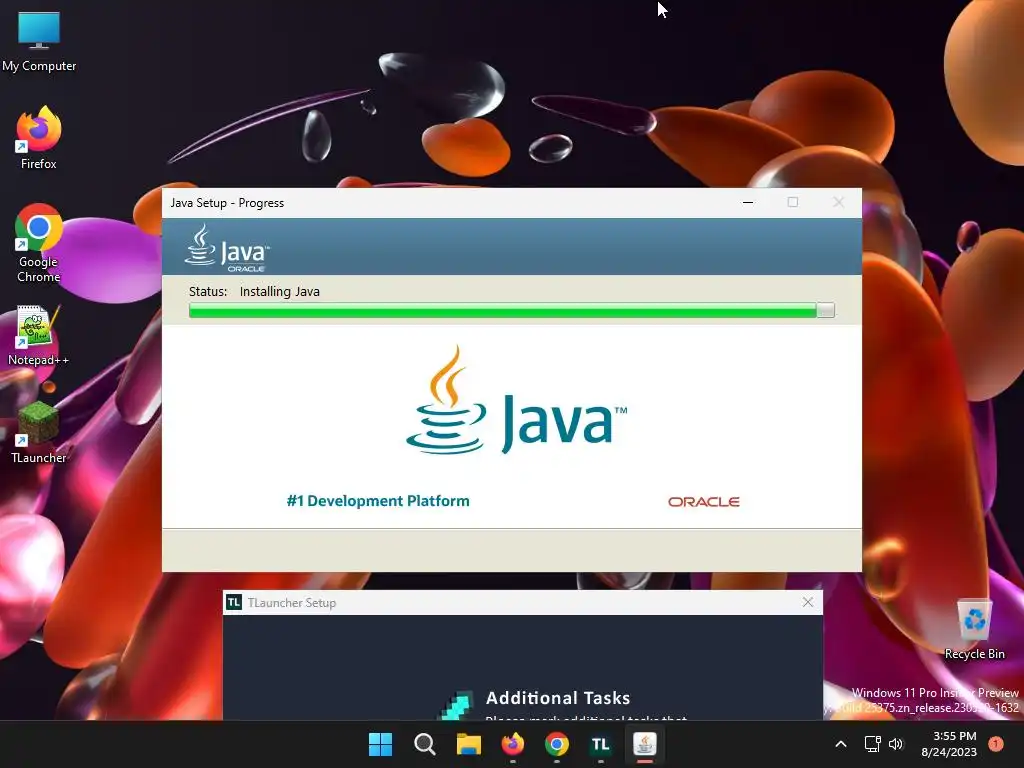Click the 'Installing Java' status text
Image resolution: width=1024 pixels, height=768 pixels.
click(x=280, y=291)
